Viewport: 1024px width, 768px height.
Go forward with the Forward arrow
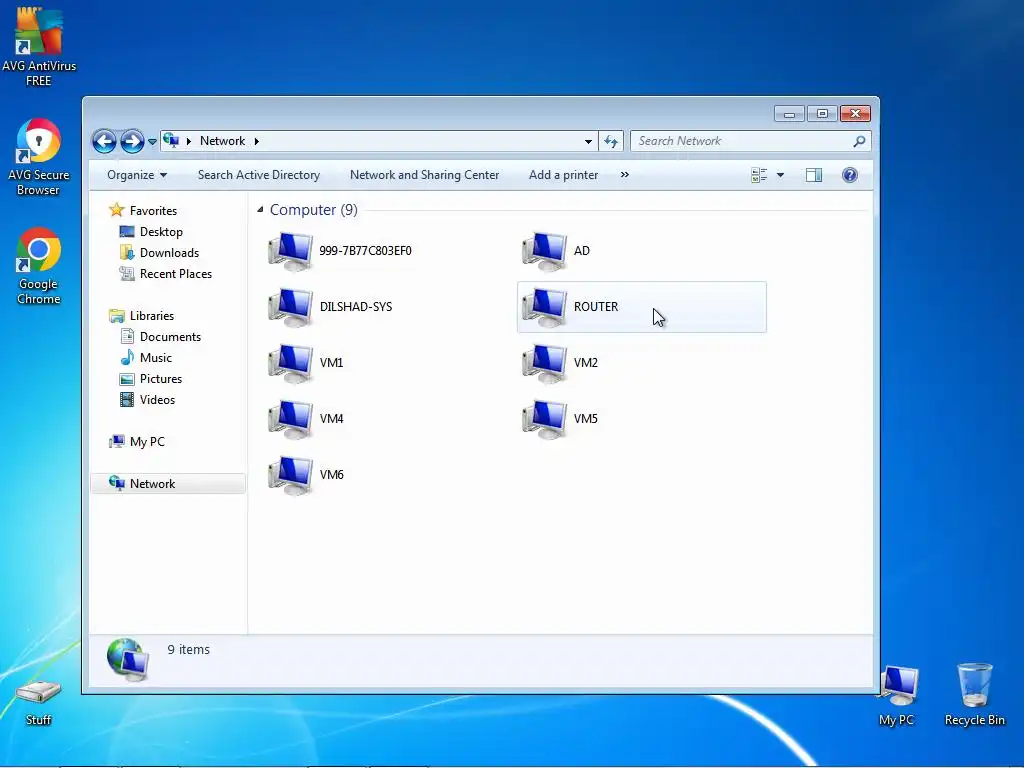pos(132,141)
